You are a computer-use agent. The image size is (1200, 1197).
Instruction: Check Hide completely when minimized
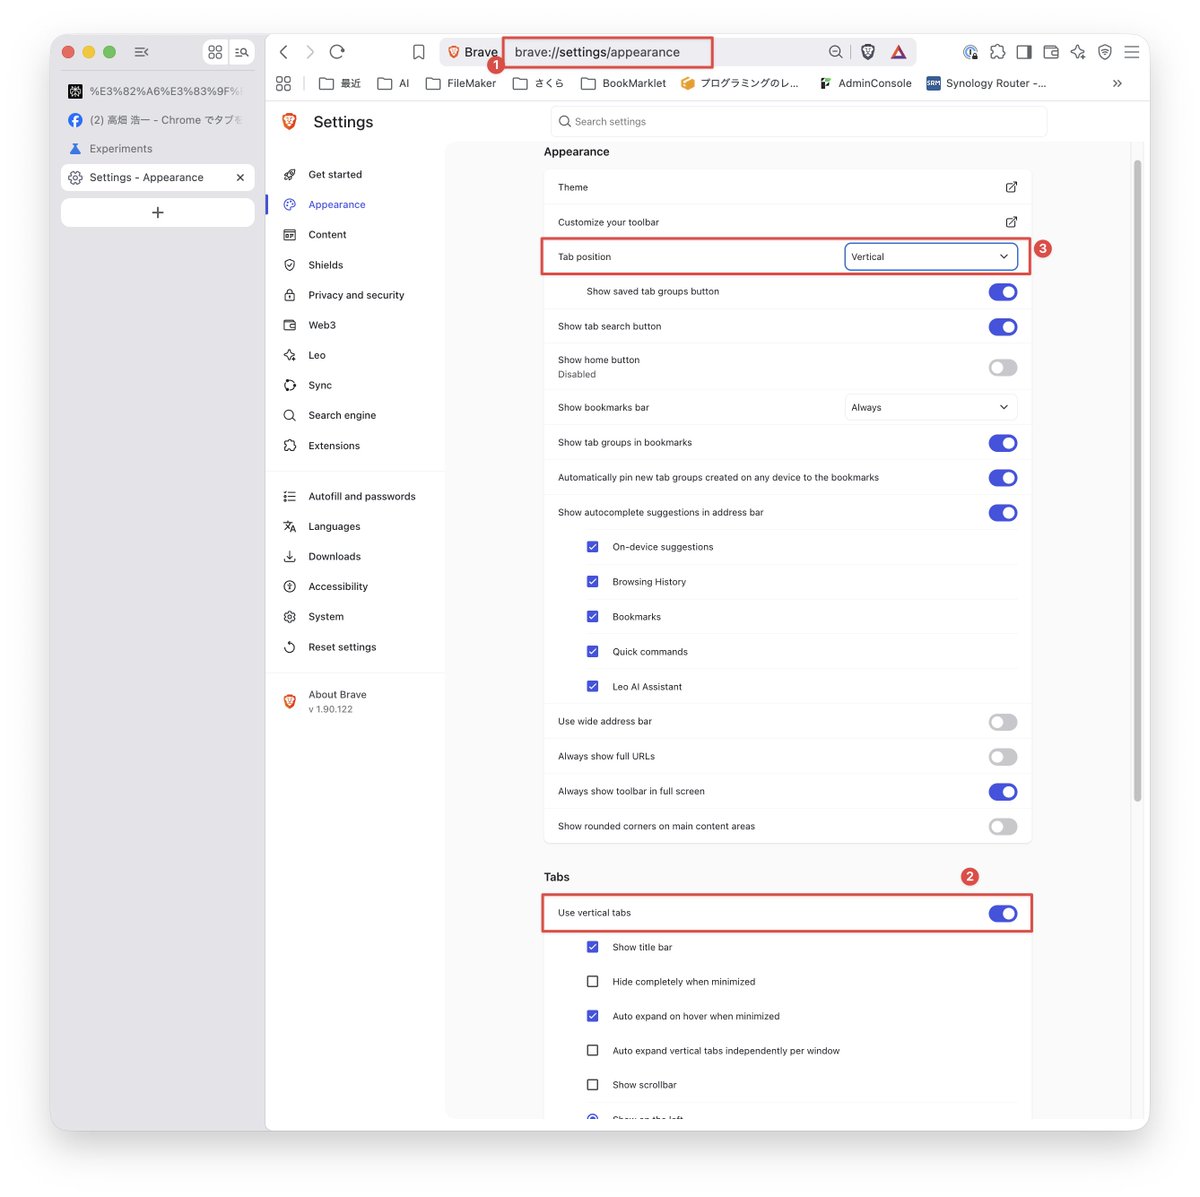(593, 982)
